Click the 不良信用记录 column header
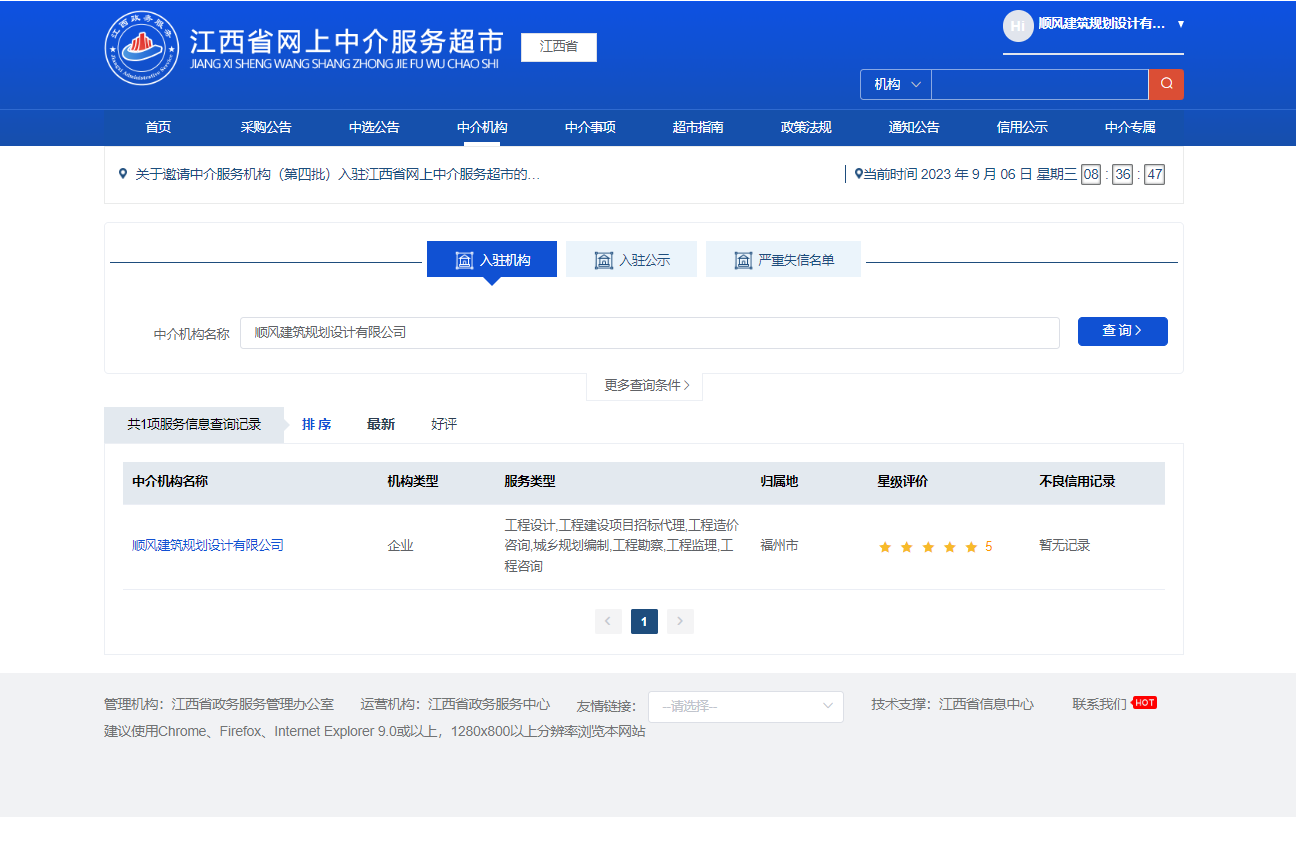The image size is (1296, 864). 1077,482
